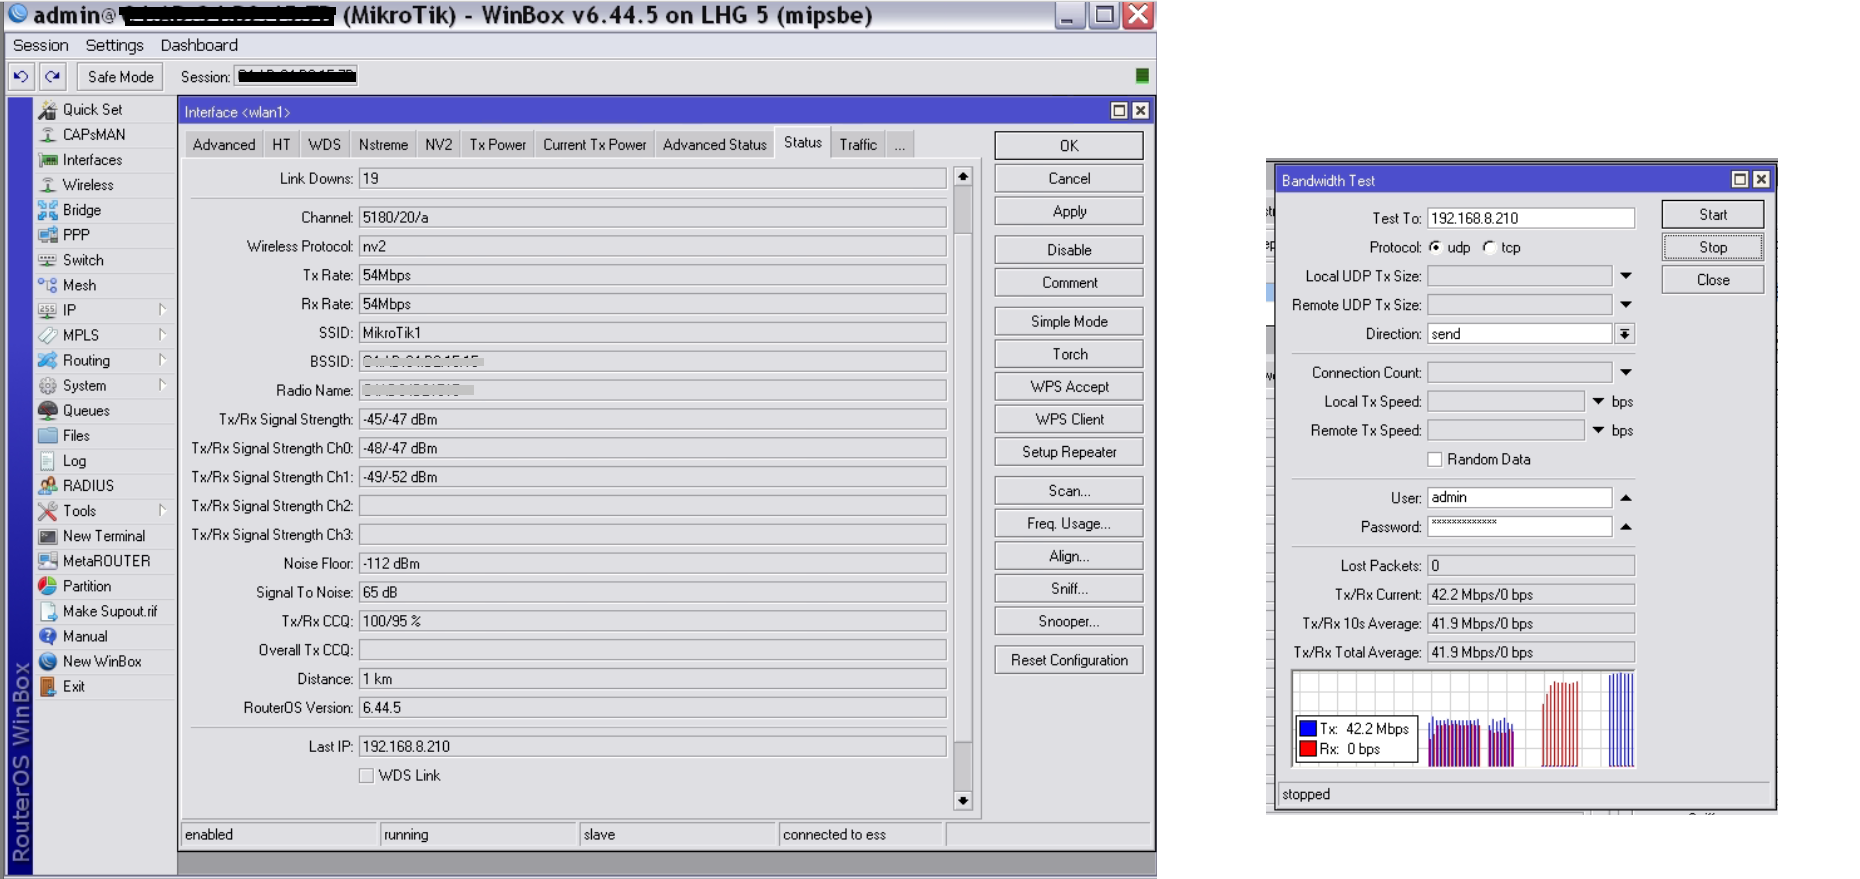
Task: Collapse the User field arrow
Action: click(x=1626, y=498)
